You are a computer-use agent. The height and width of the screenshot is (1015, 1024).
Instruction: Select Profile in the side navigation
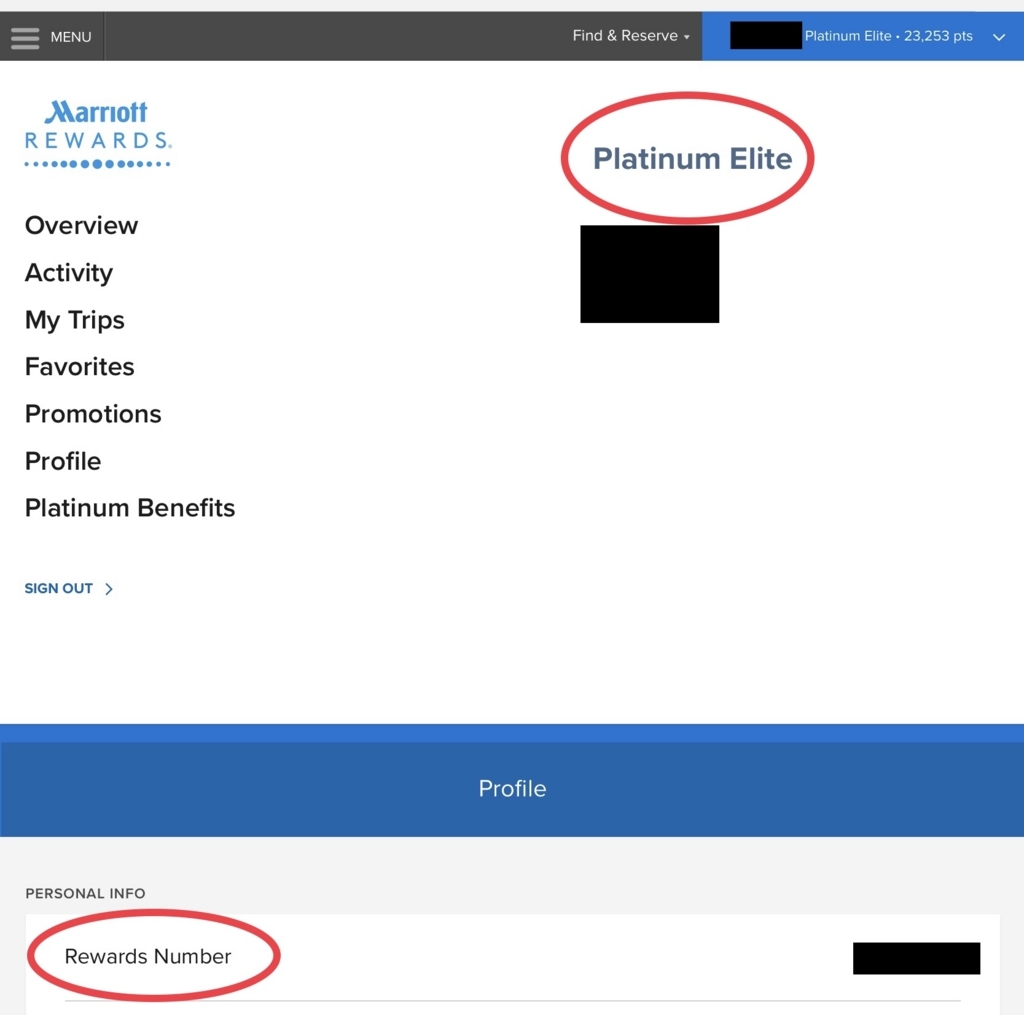63,461
